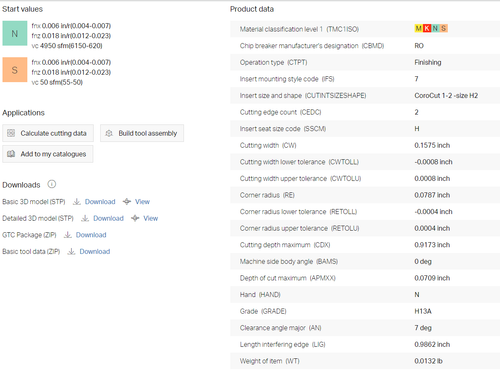Download the Basic 3D model STP

tap(100, 202)
